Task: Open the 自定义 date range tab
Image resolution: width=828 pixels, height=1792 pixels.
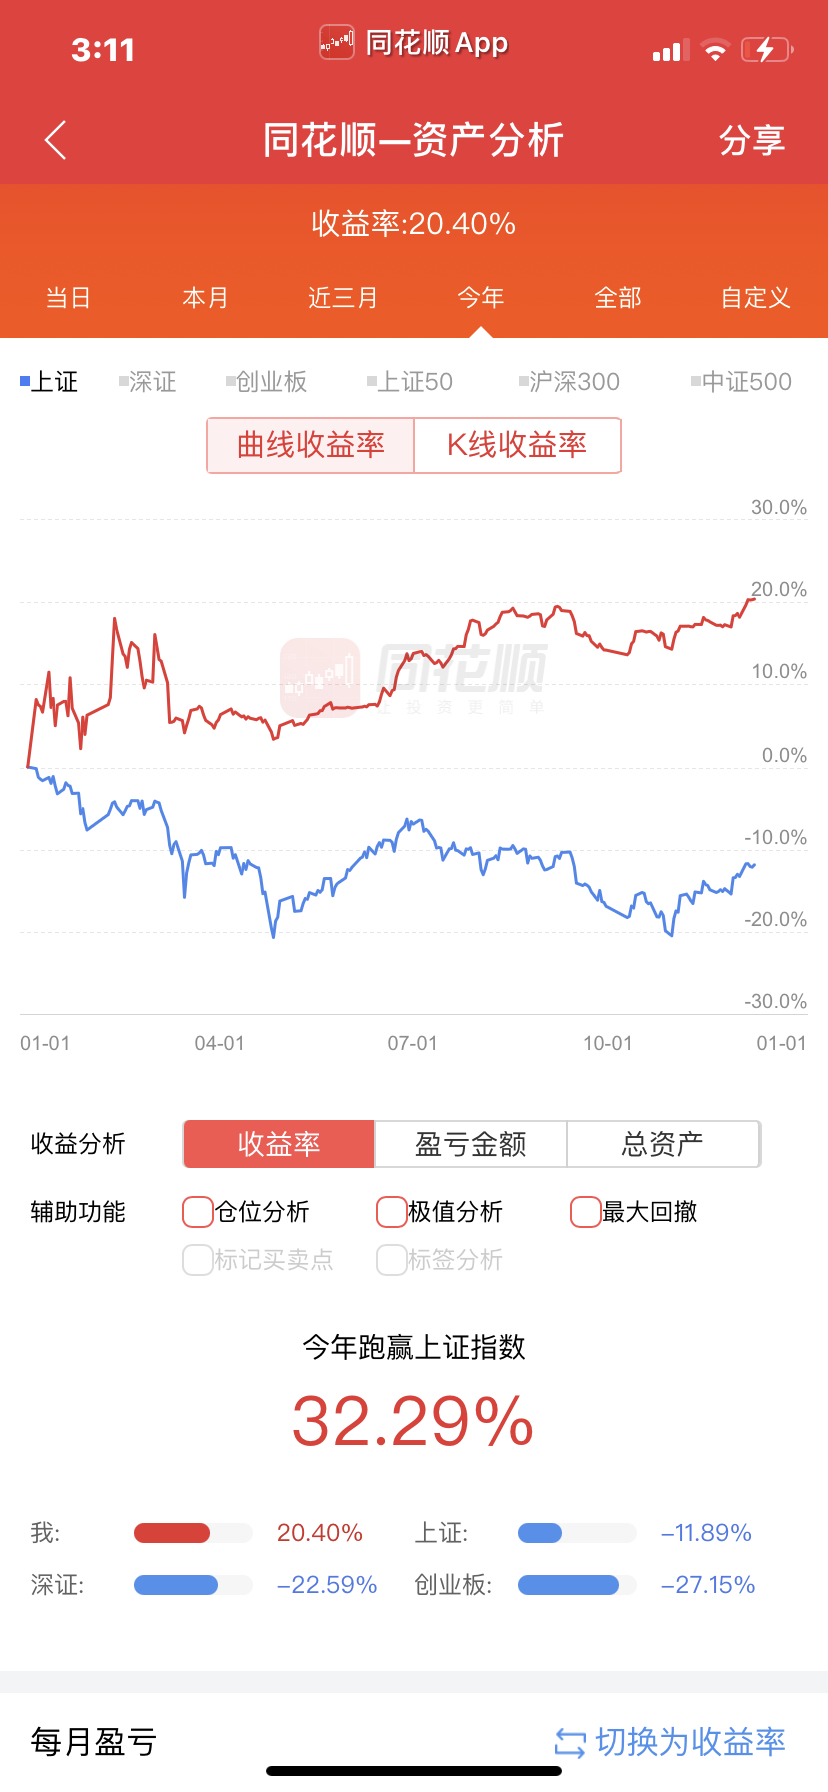Action: (756, 298)
